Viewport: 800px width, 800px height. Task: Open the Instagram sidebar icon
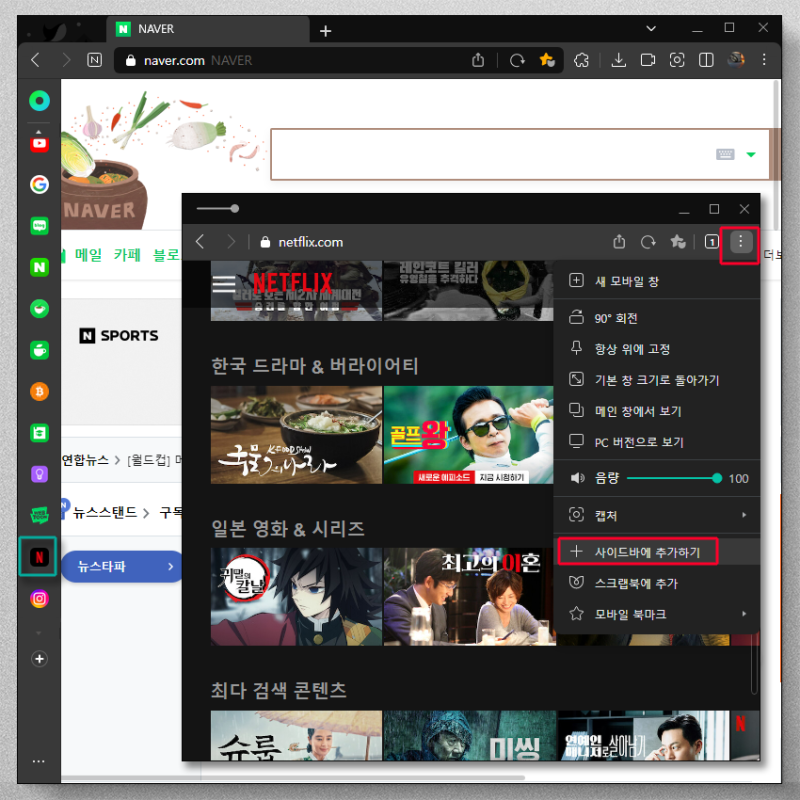[39, 598]
